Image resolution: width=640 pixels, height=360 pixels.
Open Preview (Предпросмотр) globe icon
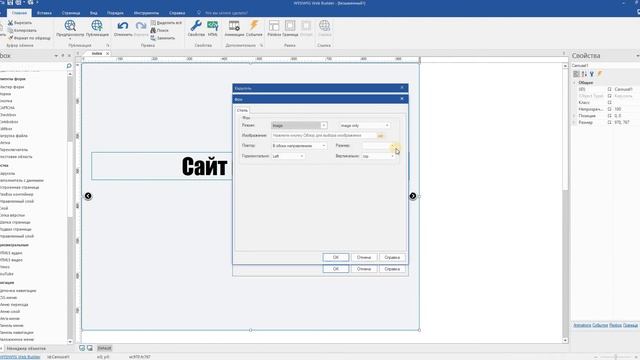pyautogui.click(x=70, y=26)
